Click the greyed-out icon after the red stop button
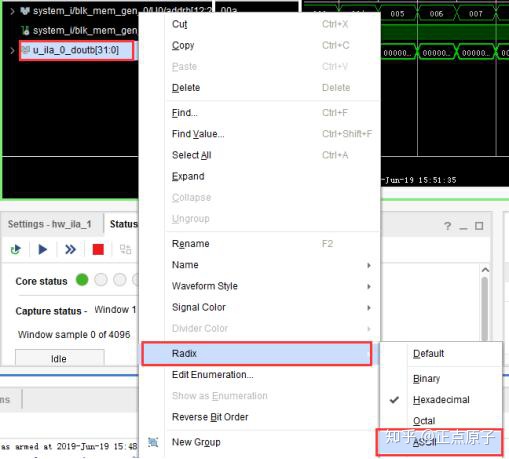The width and height of the screenshot is (509, 459). [x=125, y=249]
